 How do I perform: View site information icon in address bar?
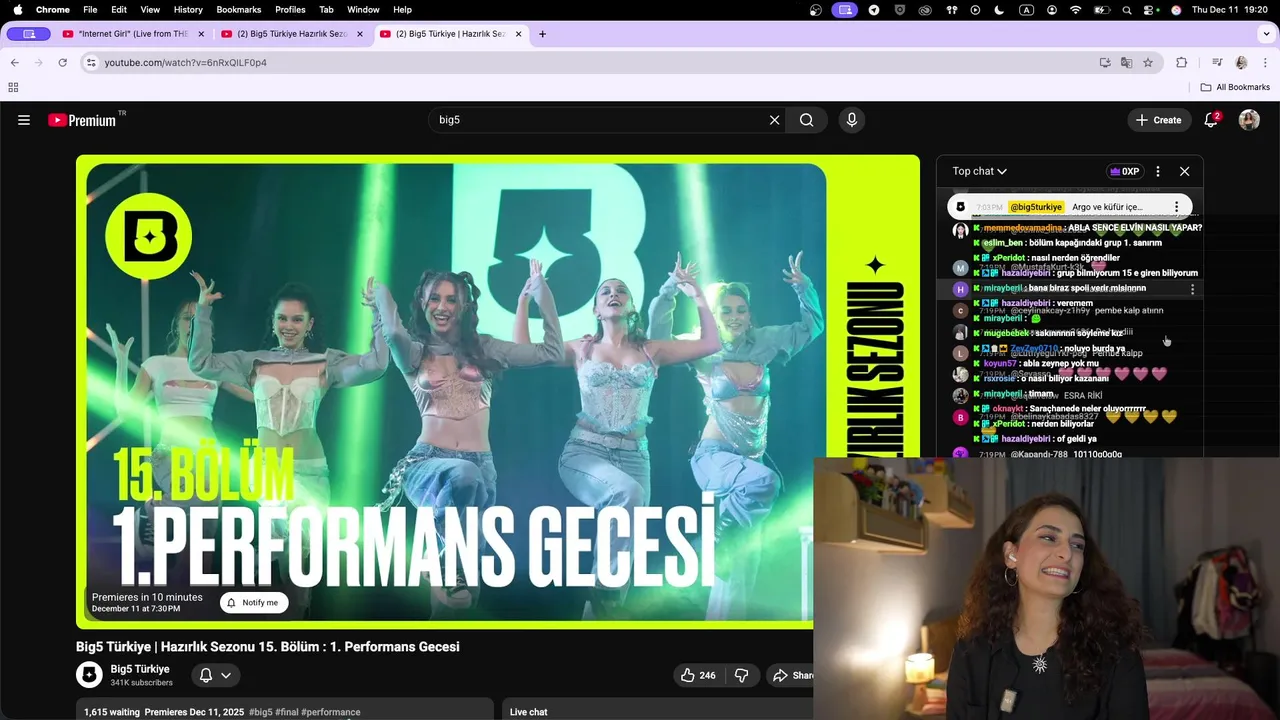(91, 62)
